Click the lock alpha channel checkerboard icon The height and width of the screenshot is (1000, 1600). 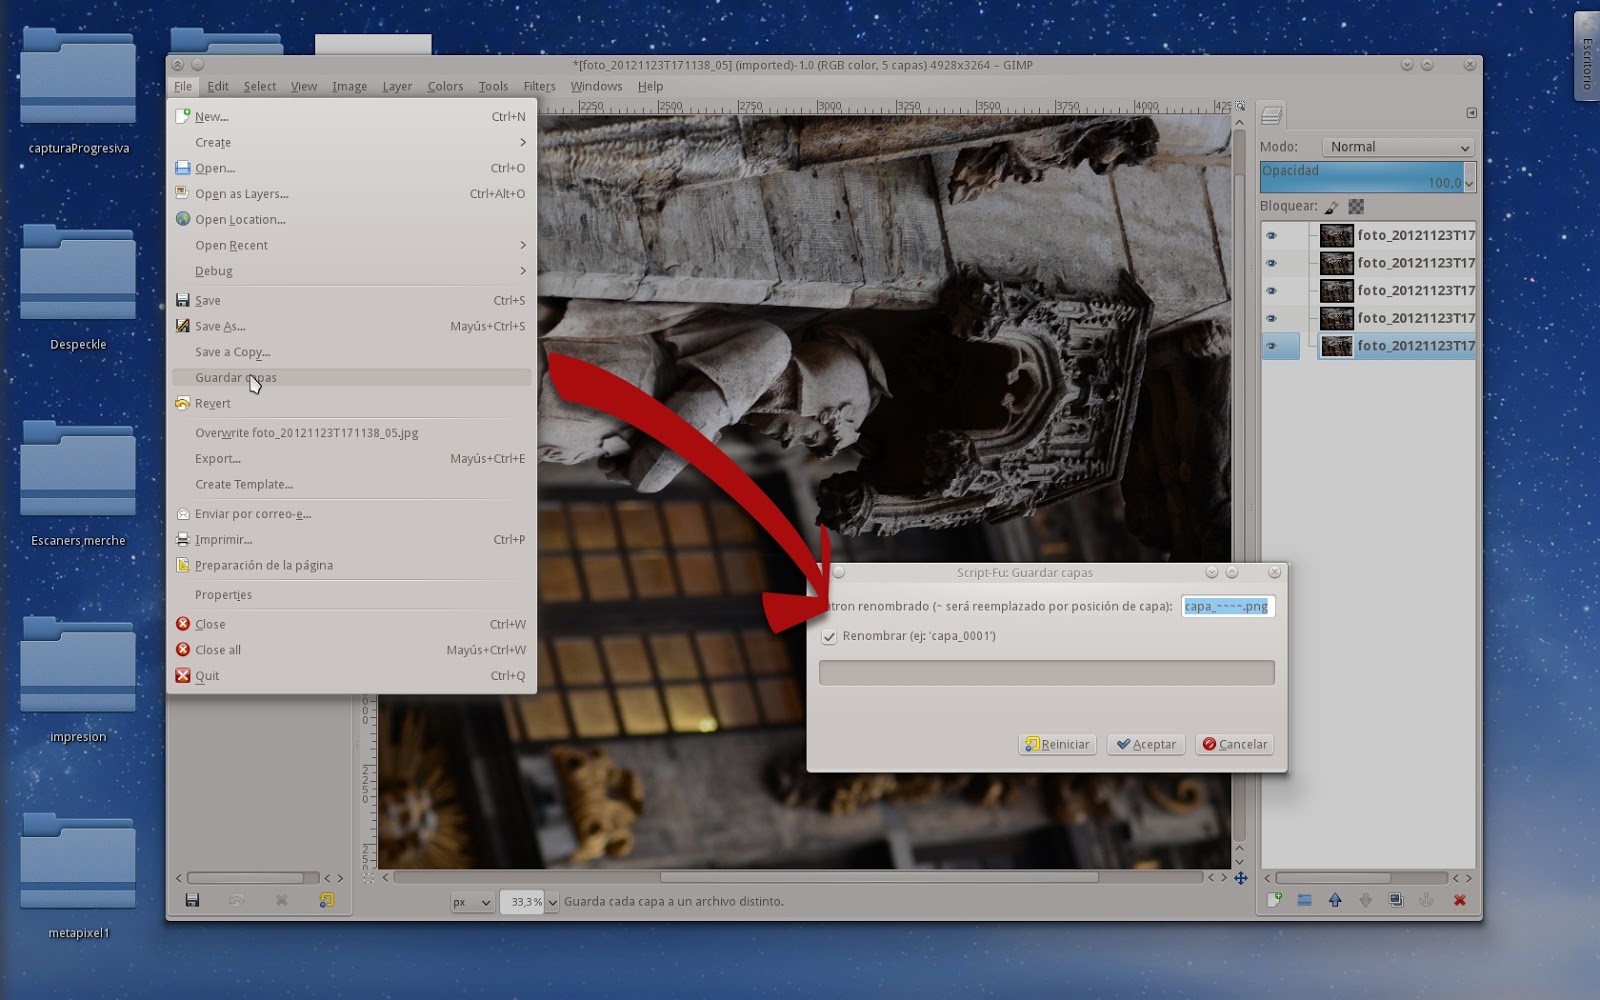tap(1356, 207)
